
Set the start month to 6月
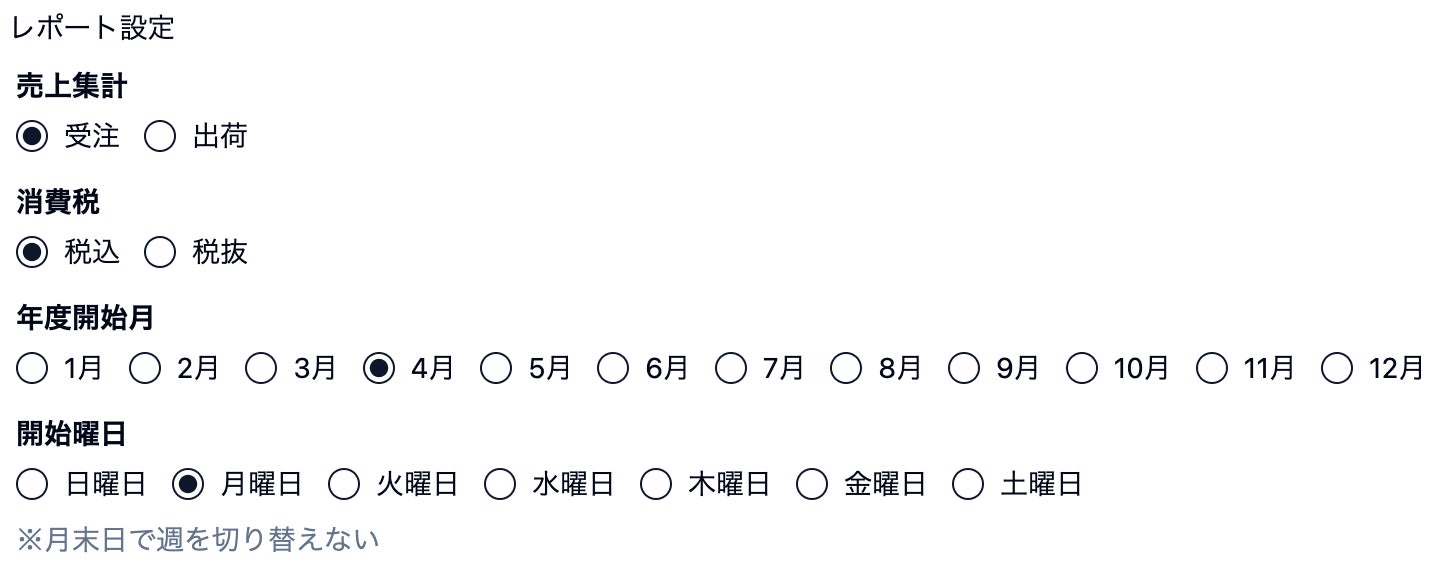(613, 369)
